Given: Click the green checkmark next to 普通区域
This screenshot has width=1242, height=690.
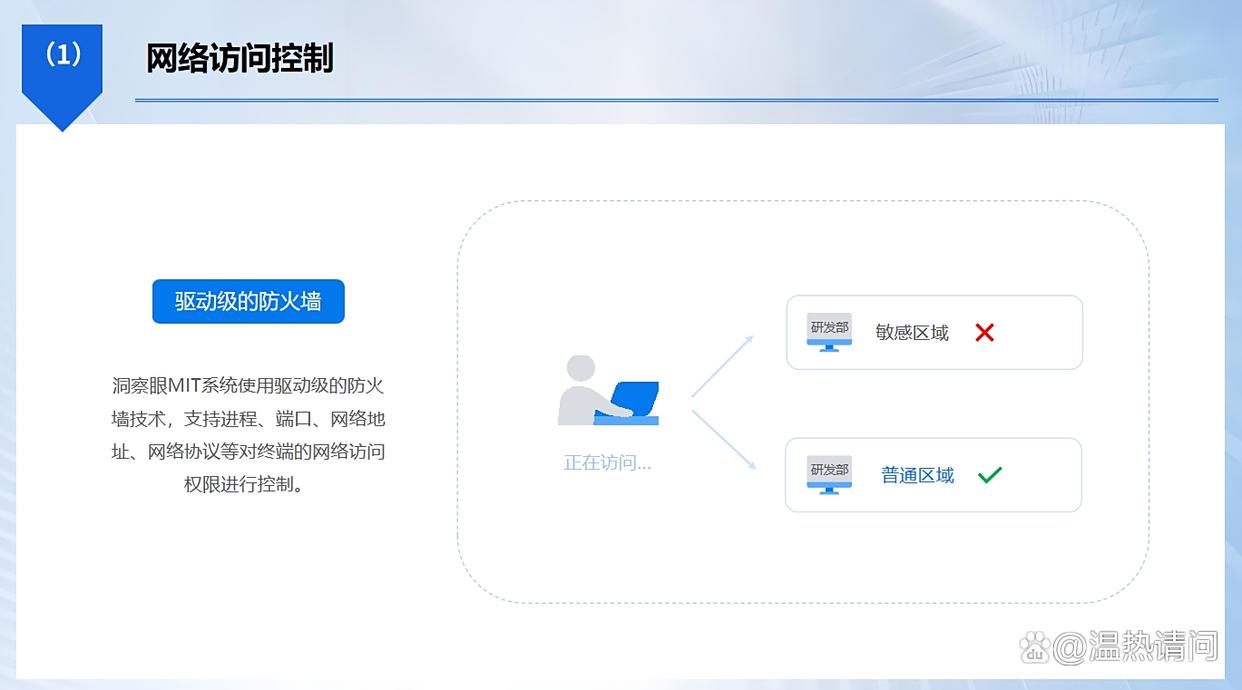Looking at the screenshot, I should click(x=990, y=475).
